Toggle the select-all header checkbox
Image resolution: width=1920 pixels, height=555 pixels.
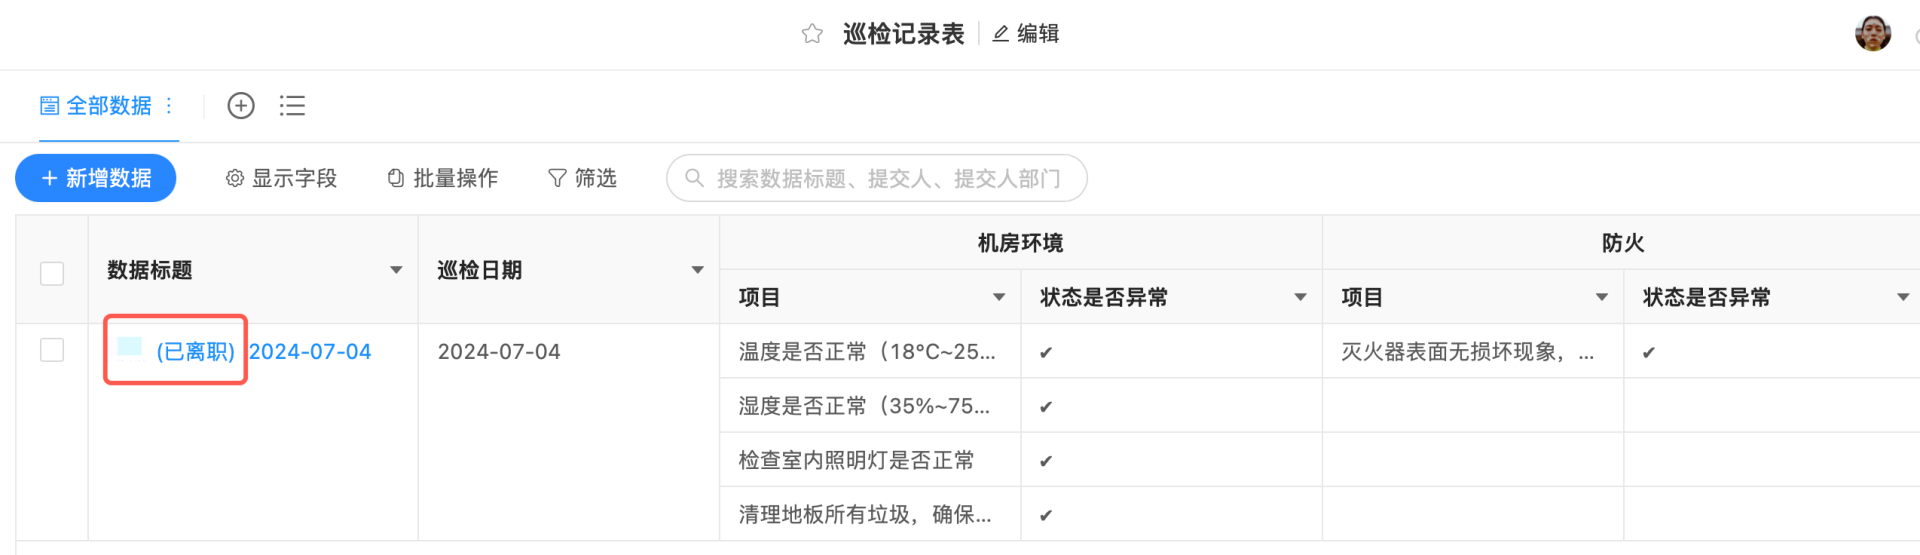[x=52, y=273]
